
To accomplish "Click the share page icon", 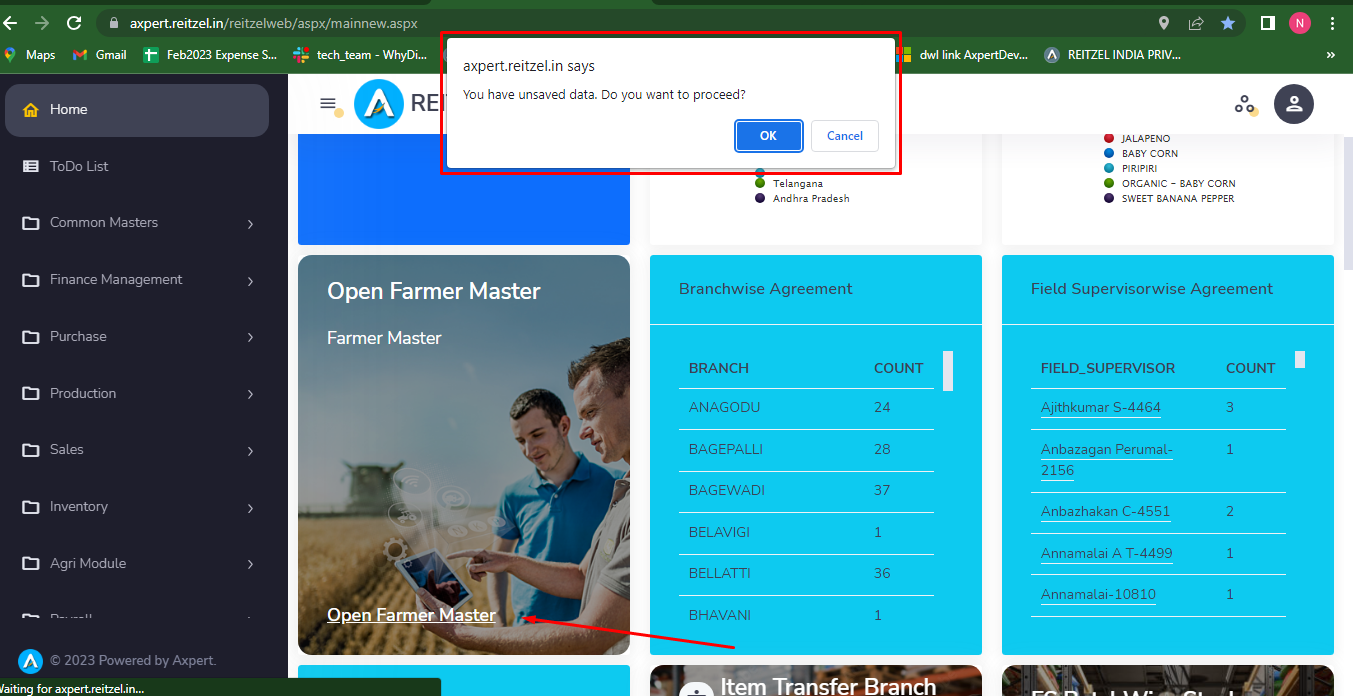I will (1196, 23).
